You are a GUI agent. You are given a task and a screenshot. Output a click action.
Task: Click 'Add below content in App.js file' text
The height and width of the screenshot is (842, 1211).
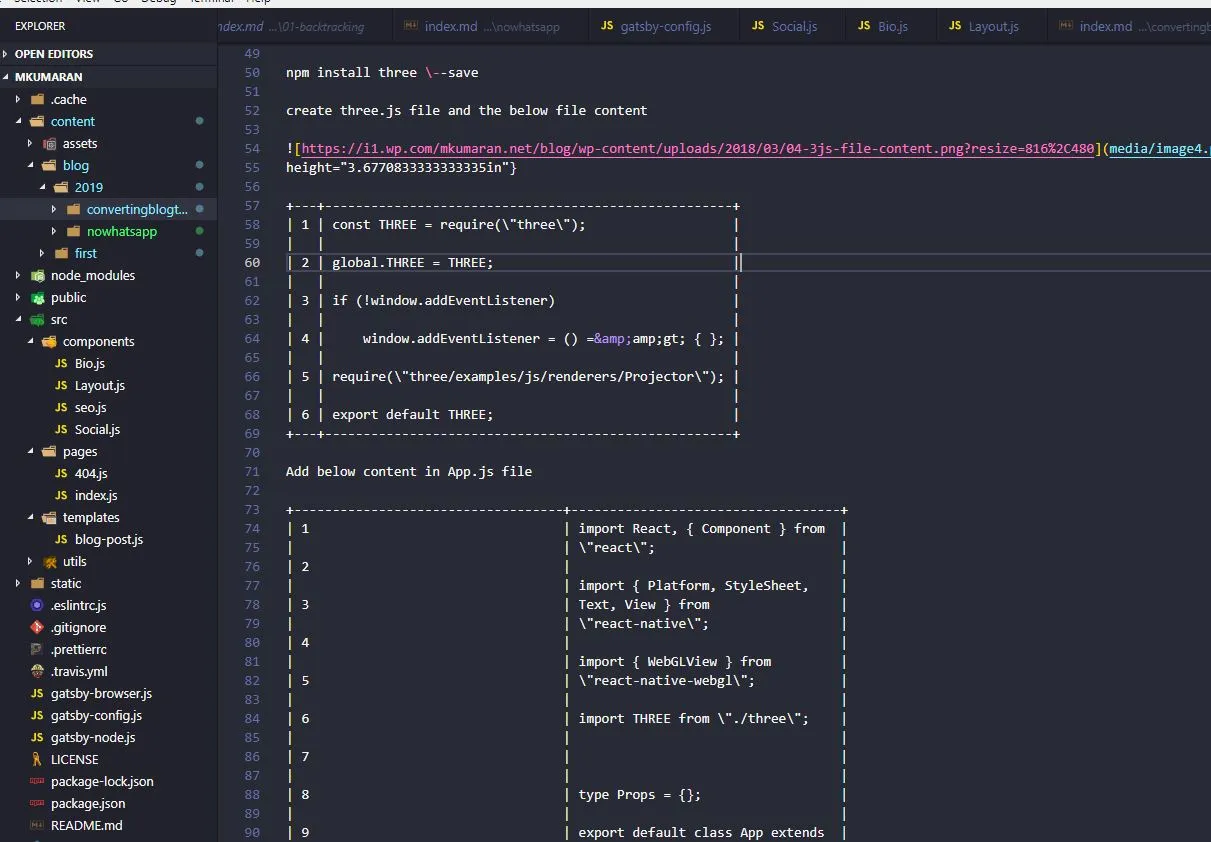pos(409,471)
